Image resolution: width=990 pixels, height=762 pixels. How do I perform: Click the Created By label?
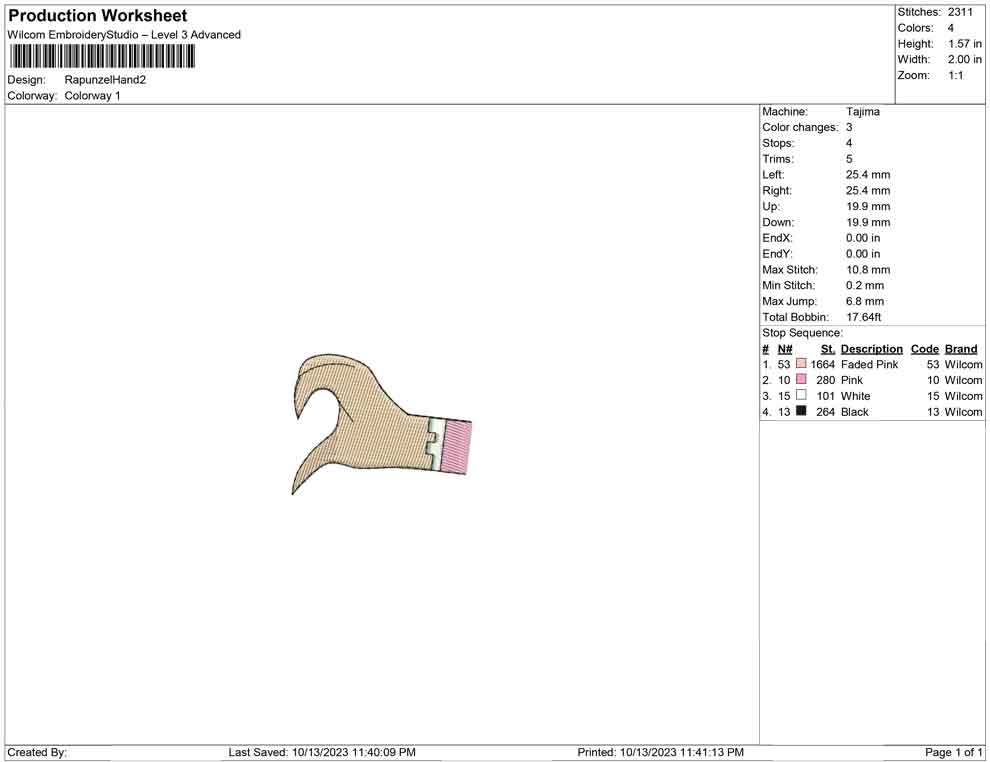[x=37, y=752]
